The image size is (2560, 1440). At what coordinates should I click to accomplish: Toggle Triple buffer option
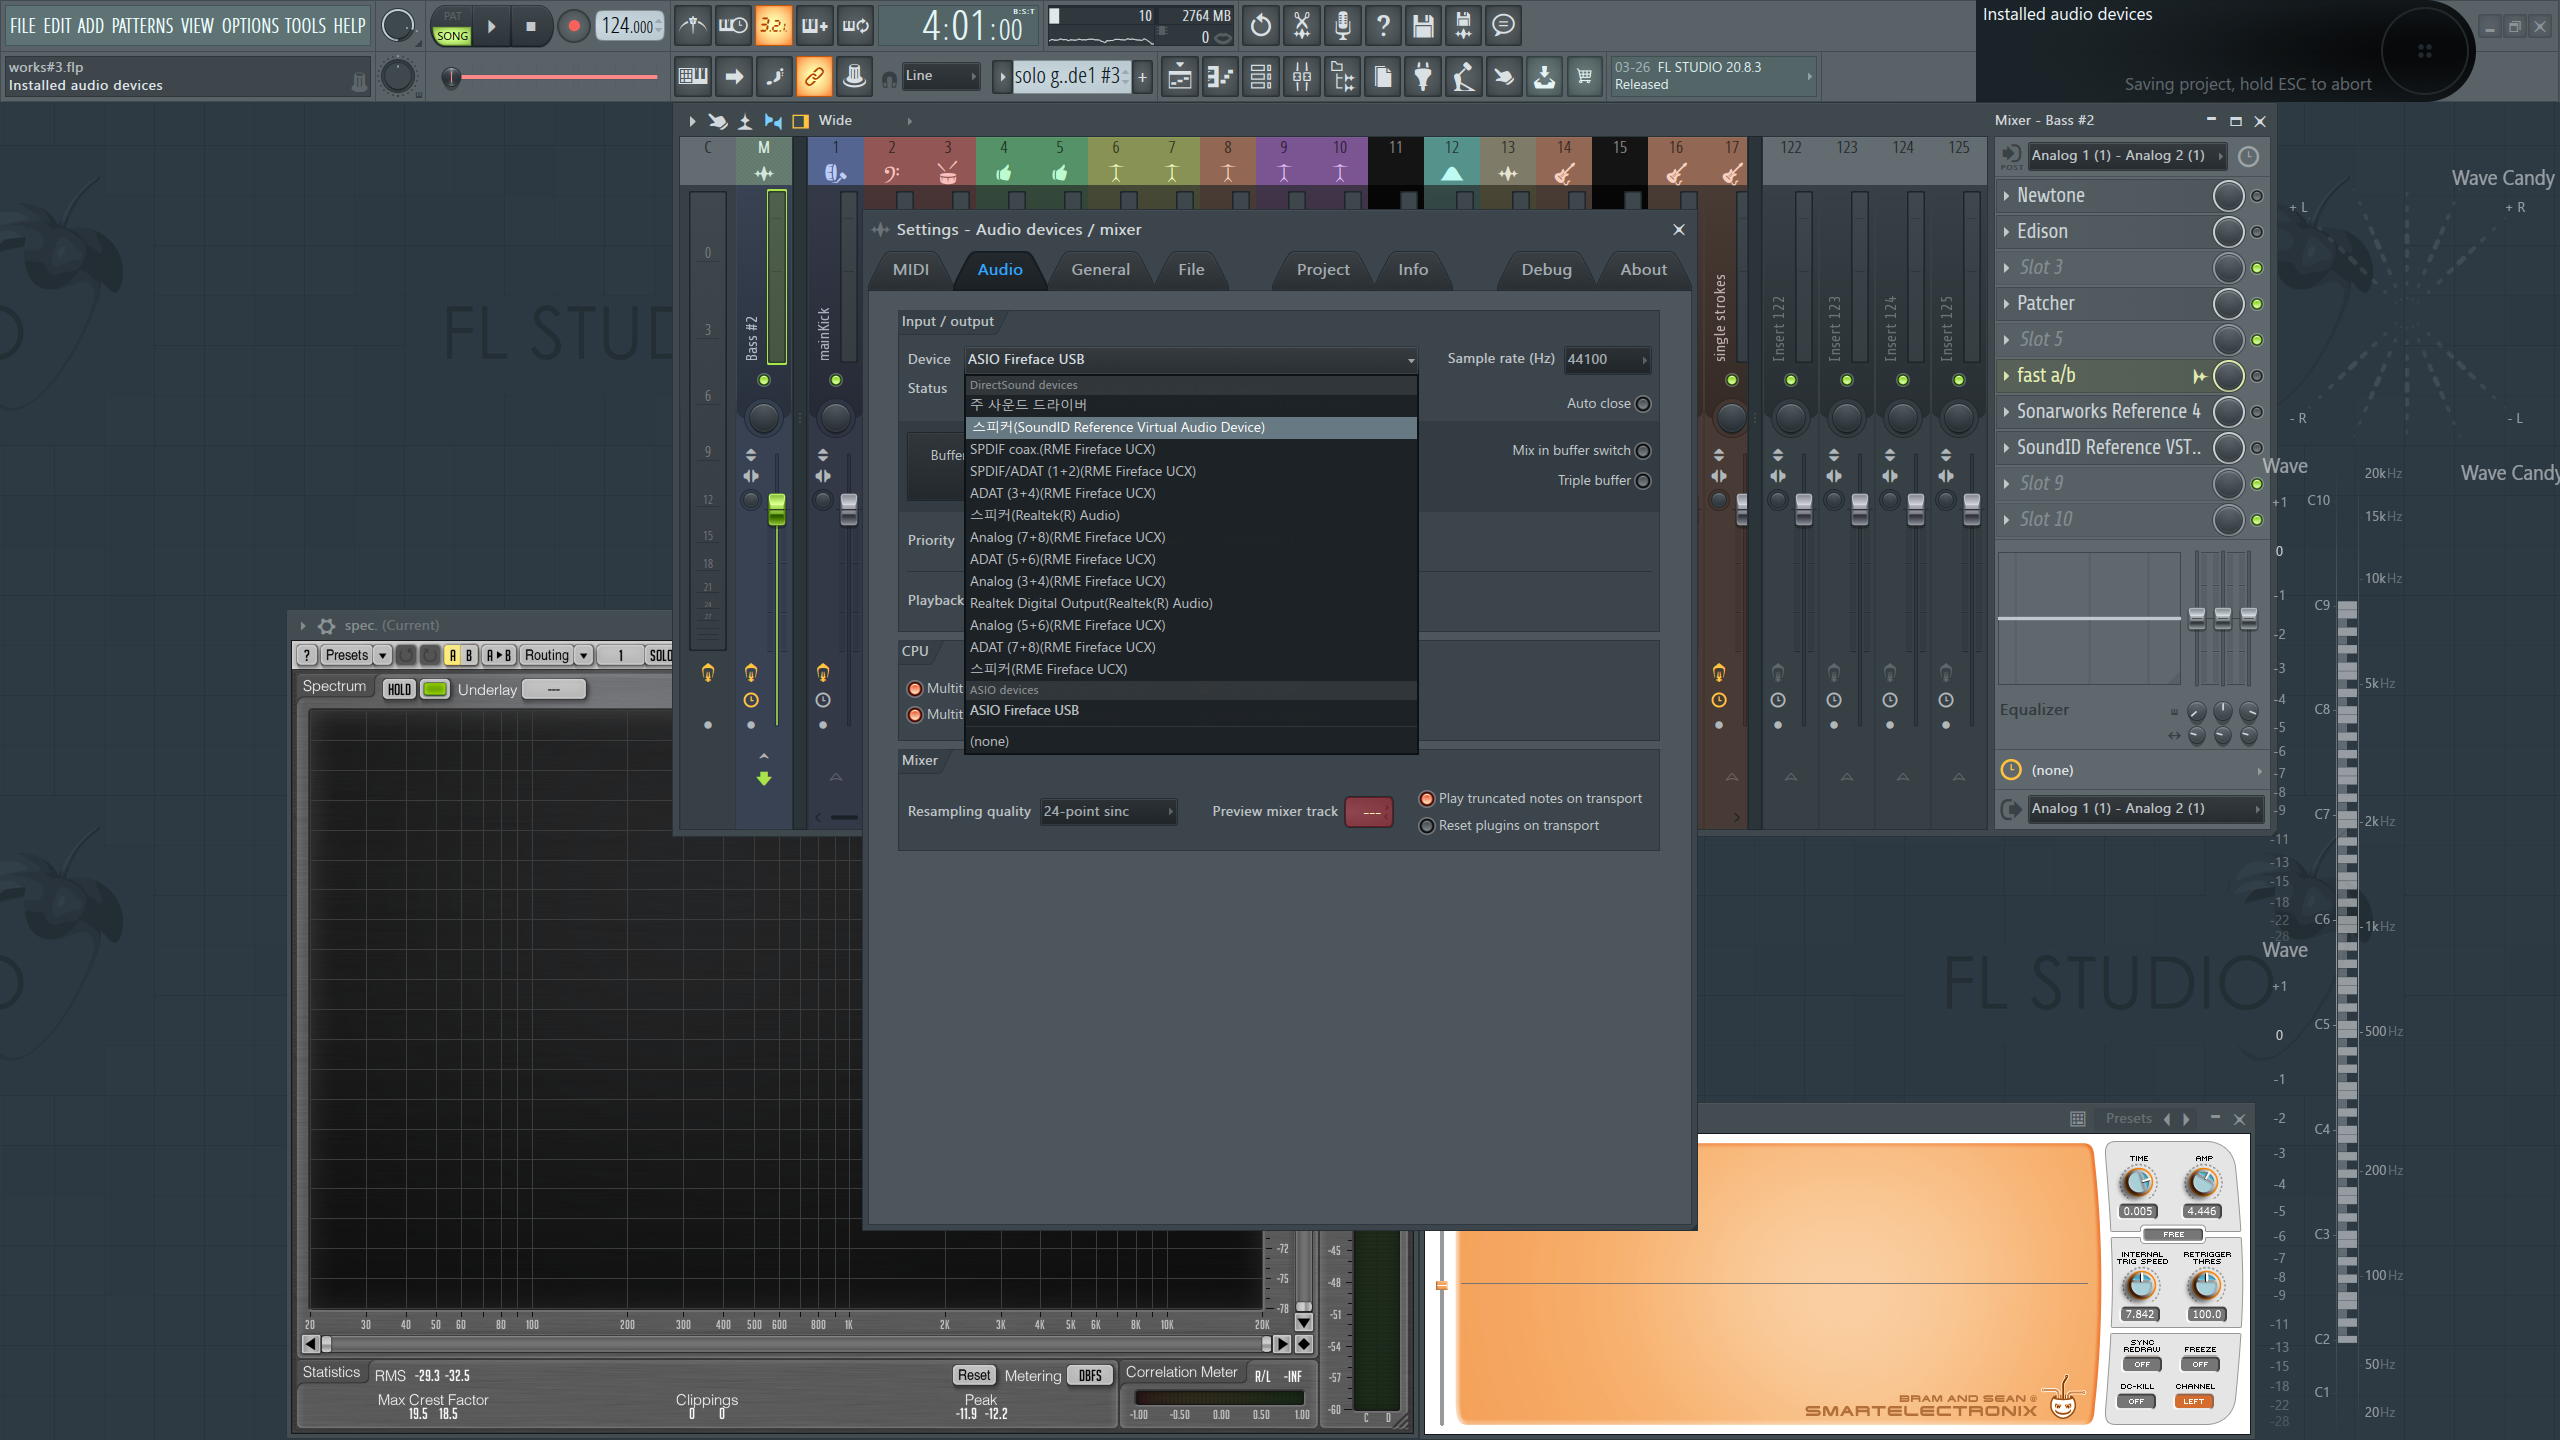click(1643, 481)
